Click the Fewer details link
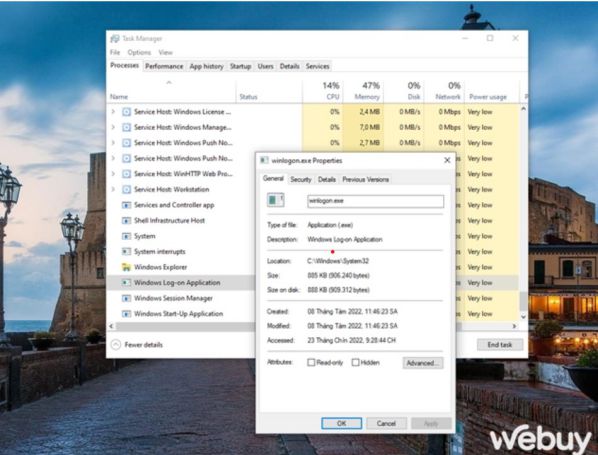 click(x=143, y=345)
